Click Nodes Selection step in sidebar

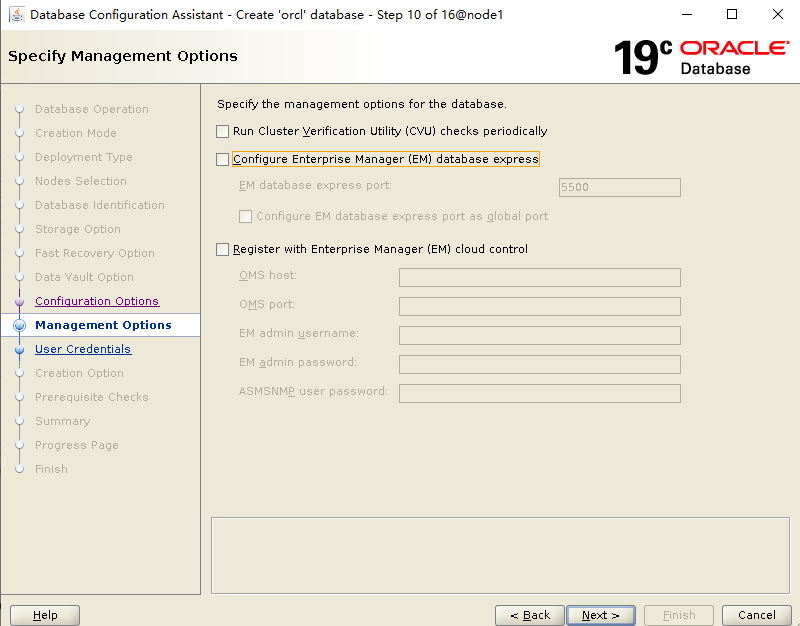[x=81, y=181]
